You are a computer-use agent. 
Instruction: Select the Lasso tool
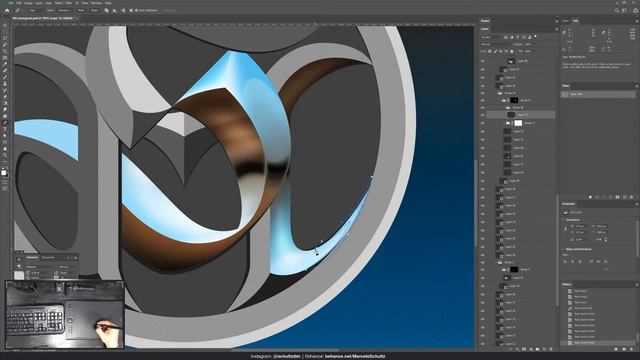pos(5,38)
